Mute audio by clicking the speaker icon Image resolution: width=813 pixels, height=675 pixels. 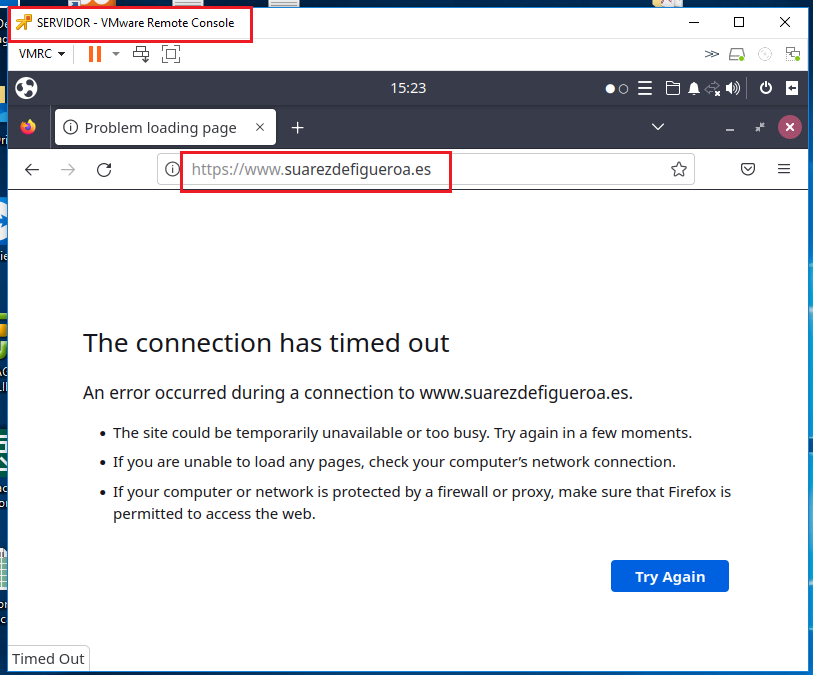pos(733,88)
